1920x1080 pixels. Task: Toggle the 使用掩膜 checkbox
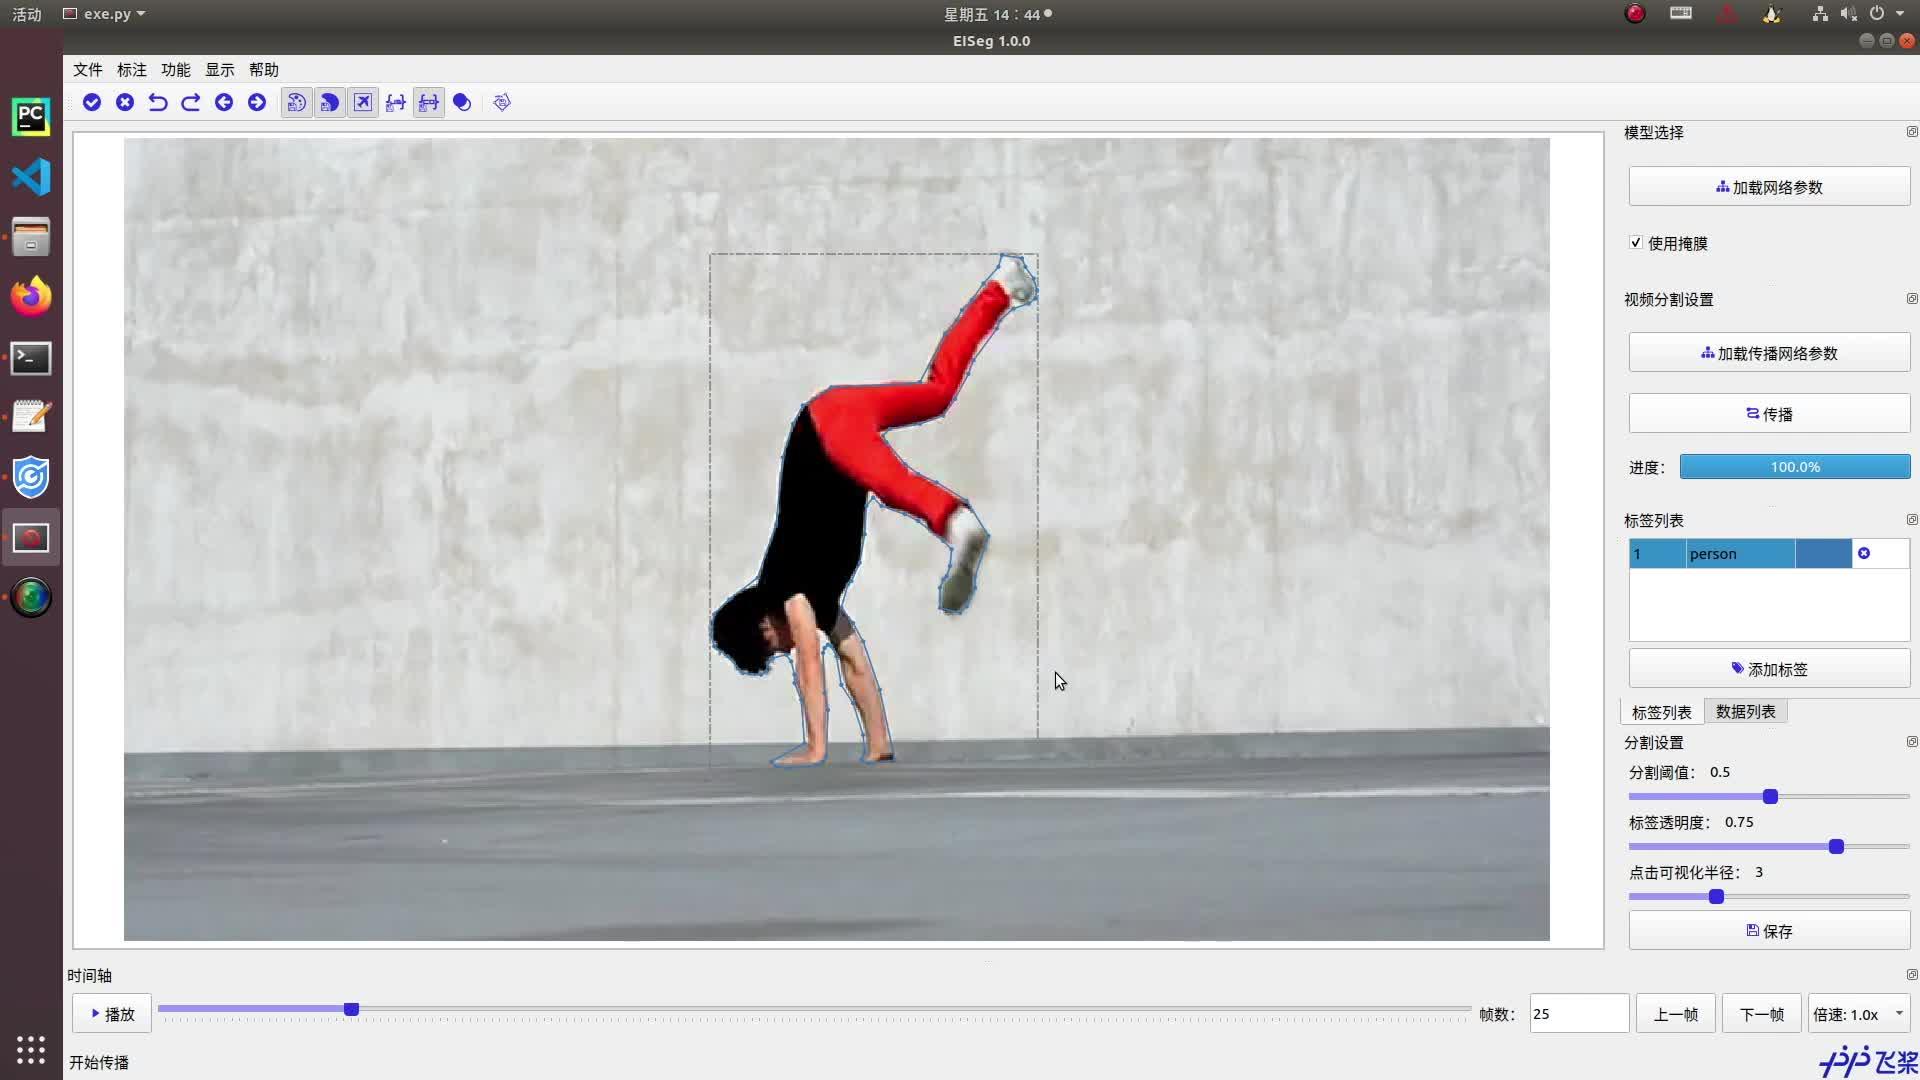1636,243
